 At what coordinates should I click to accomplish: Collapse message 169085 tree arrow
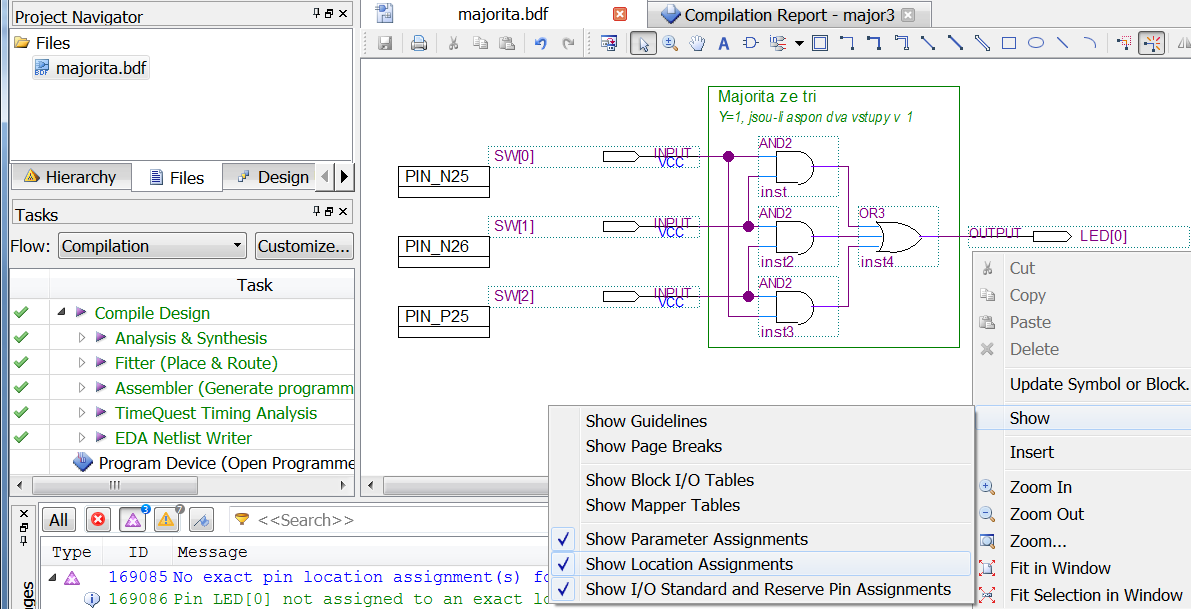pyautogui.click(x=53, y=577)
